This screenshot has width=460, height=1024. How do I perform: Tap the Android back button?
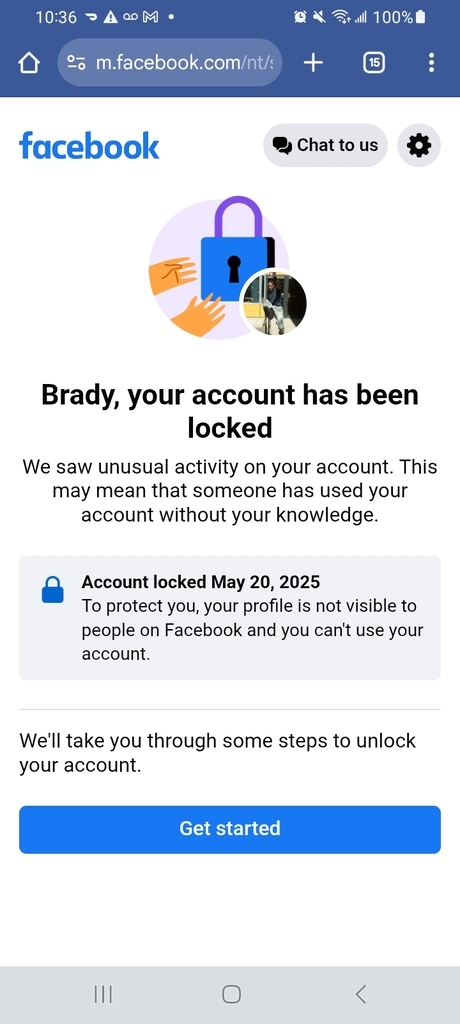(360, 994)
